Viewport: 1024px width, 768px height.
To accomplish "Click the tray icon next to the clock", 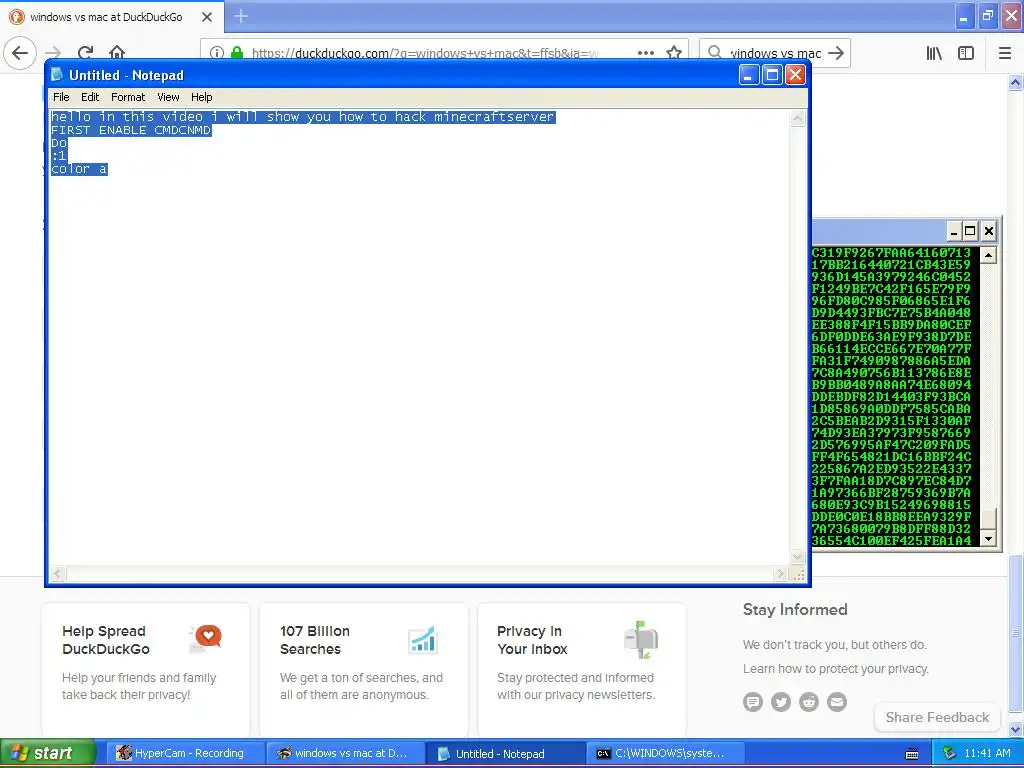I will click(x=949, y=753).
